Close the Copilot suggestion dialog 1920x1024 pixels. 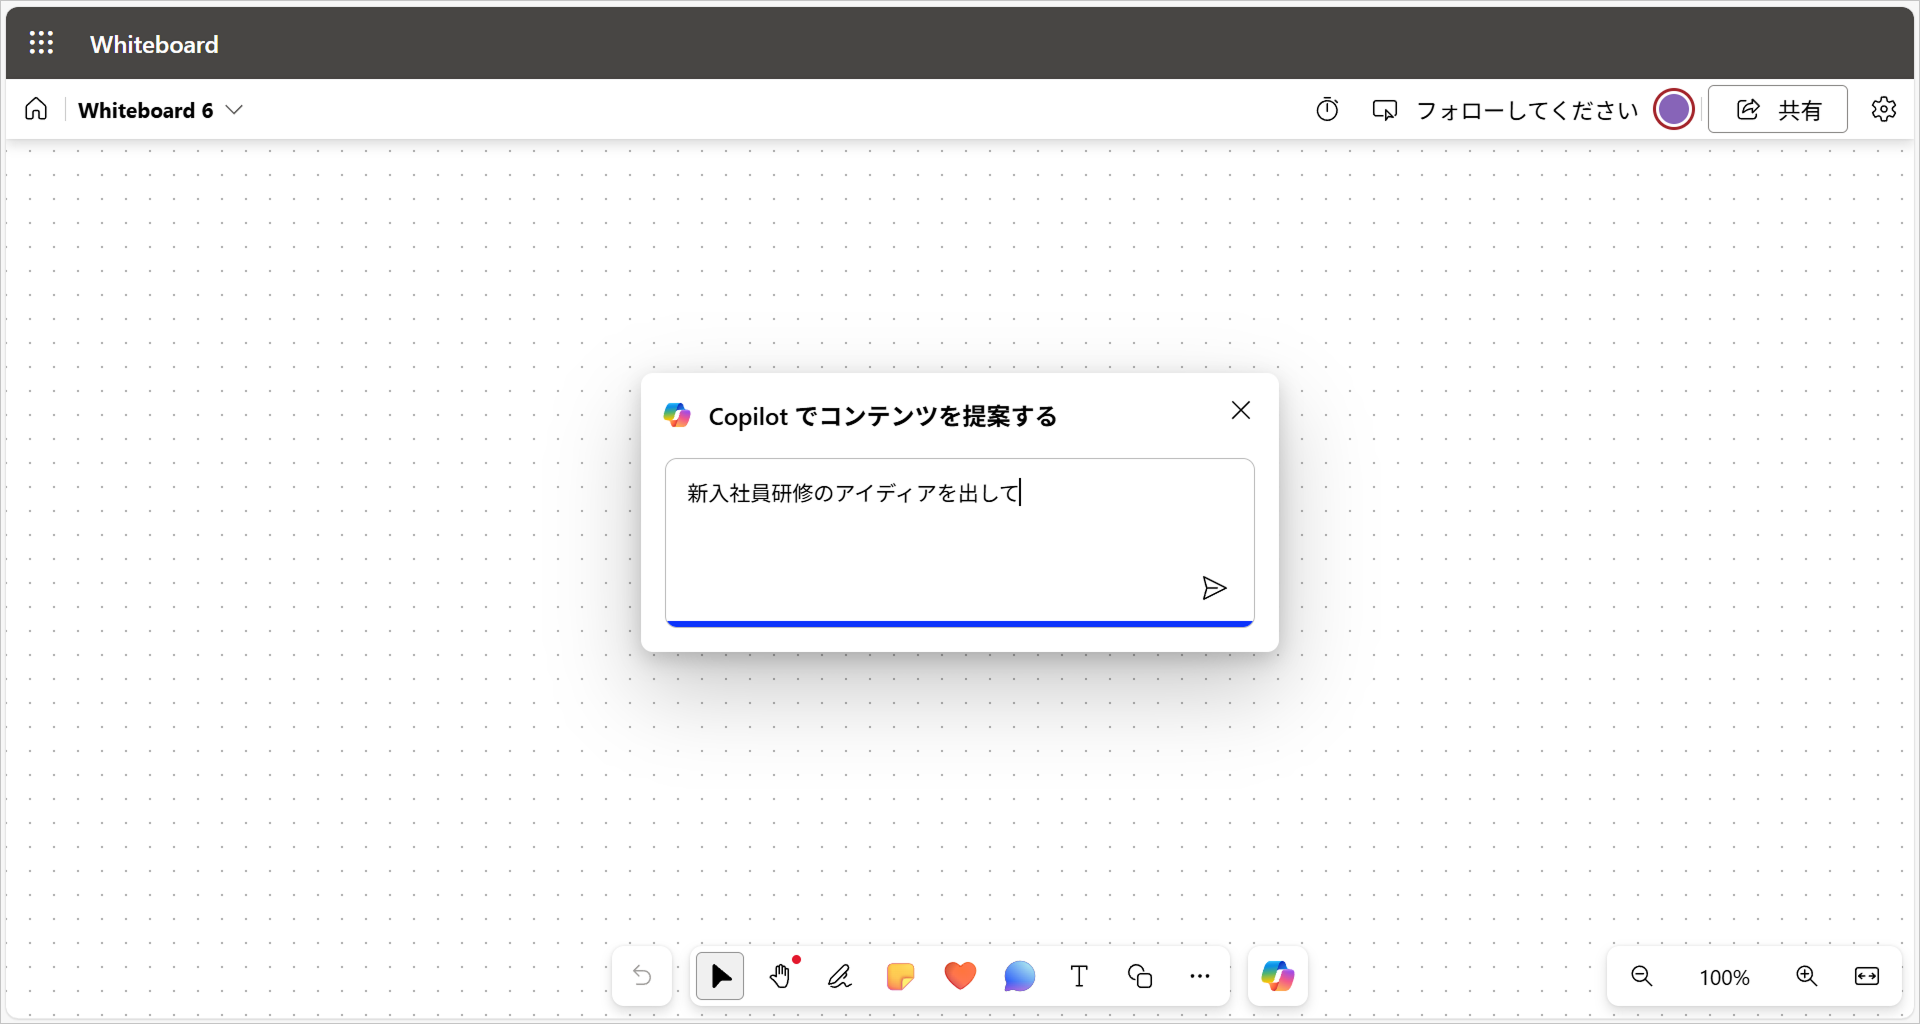point(1240,410)
